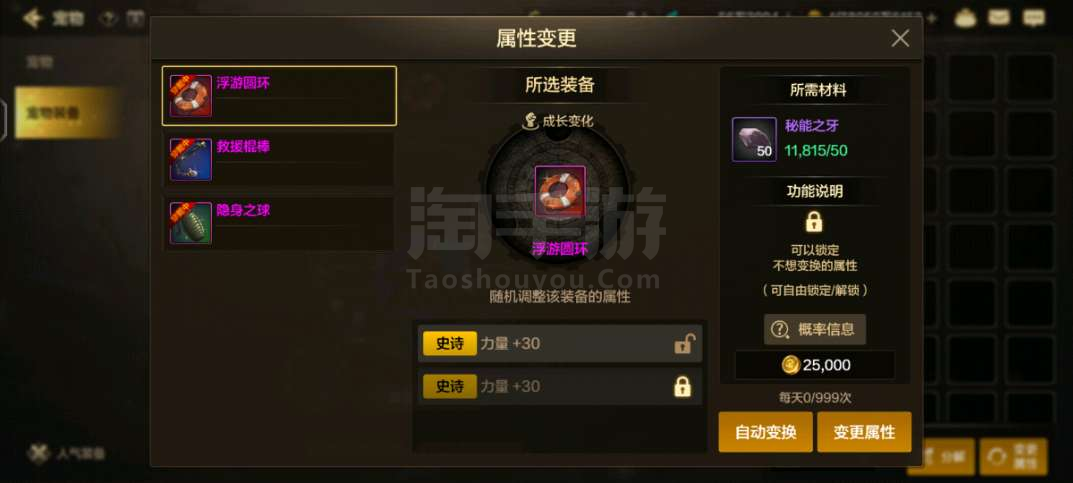Viewport: 1073px width, 483px height.
Task: Click the padlock icon under 功能说明
Action: point(814,221)
